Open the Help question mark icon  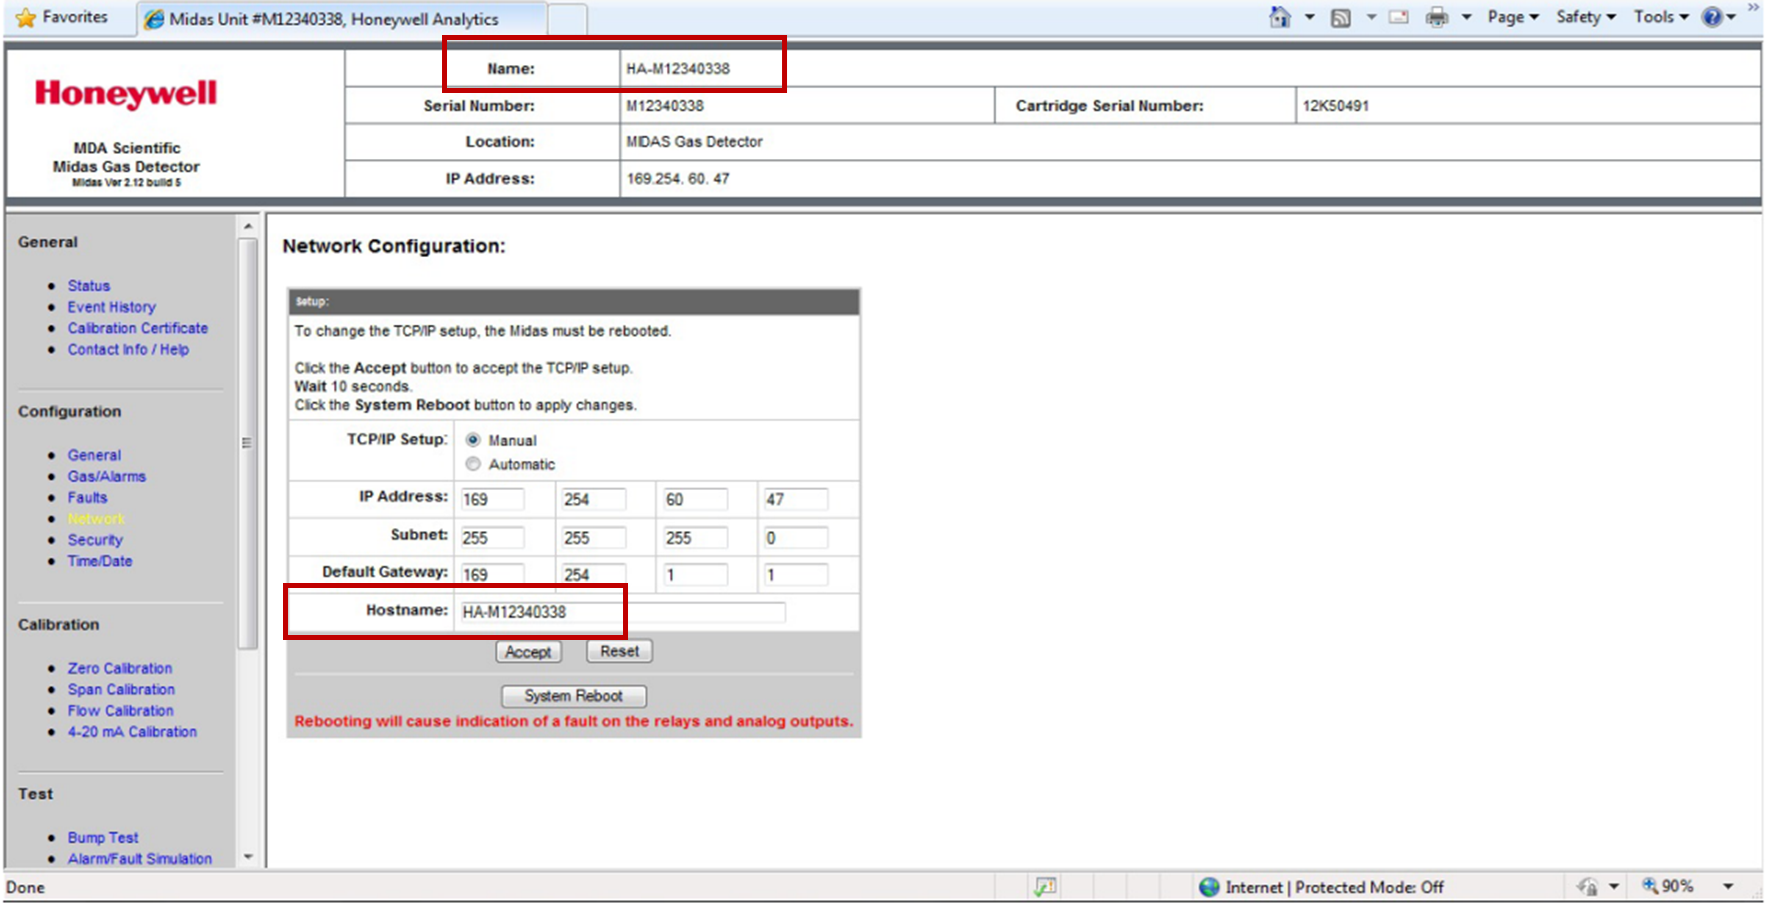tap(1712, 17)
